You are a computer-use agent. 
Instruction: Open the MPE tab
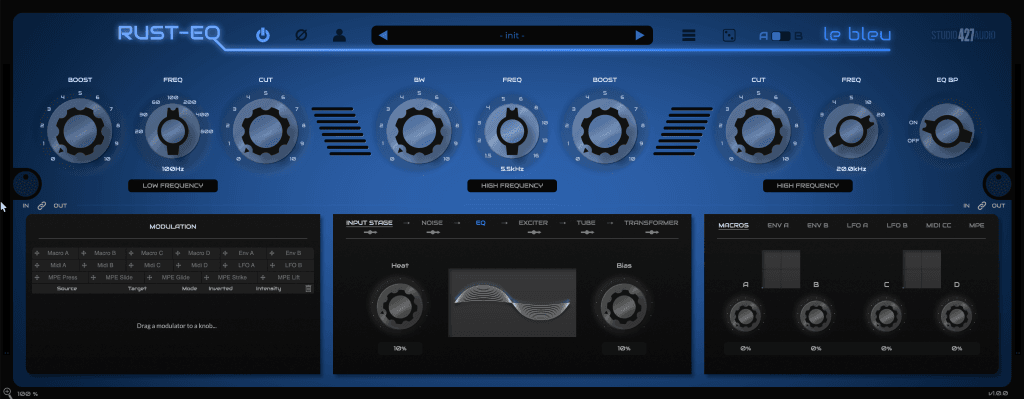pyautogui.click(x=977, y=225)
